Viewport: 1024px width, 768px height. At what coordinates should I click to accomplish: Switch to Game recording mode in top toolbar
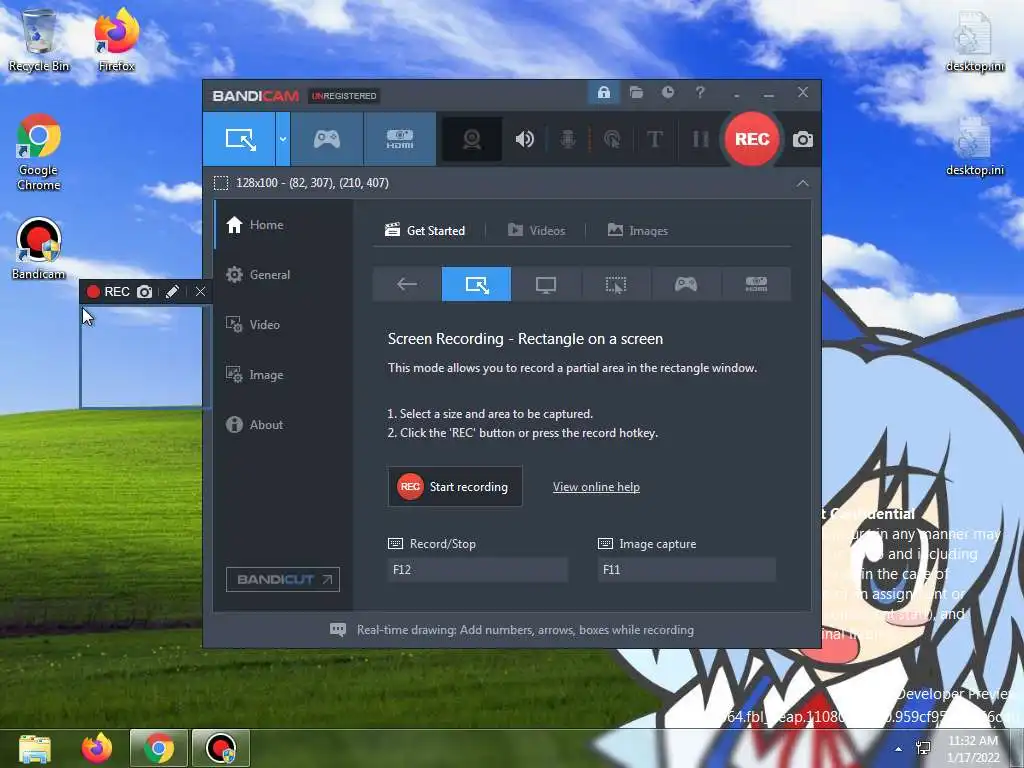click(327, 139)
